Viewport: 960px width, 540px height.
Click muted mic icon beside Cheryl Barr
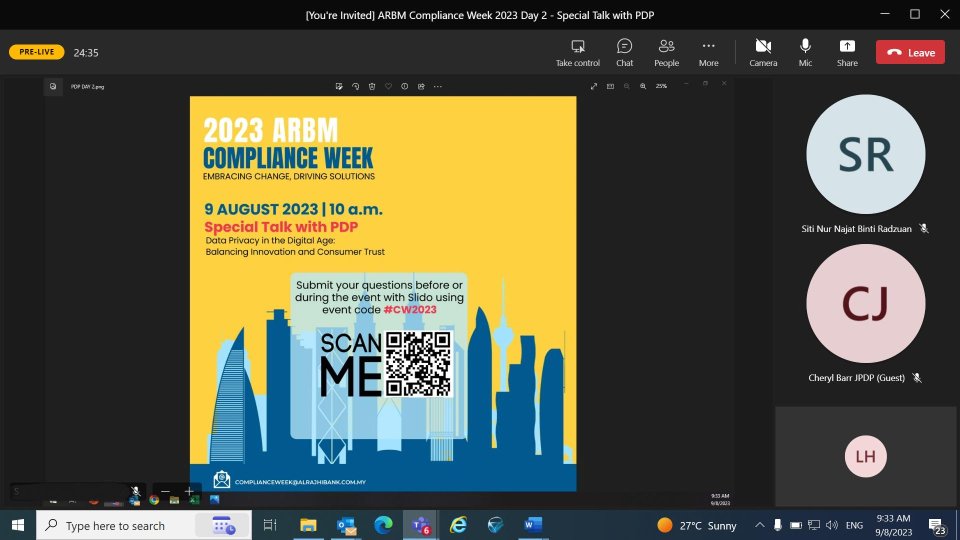(917, 378)
